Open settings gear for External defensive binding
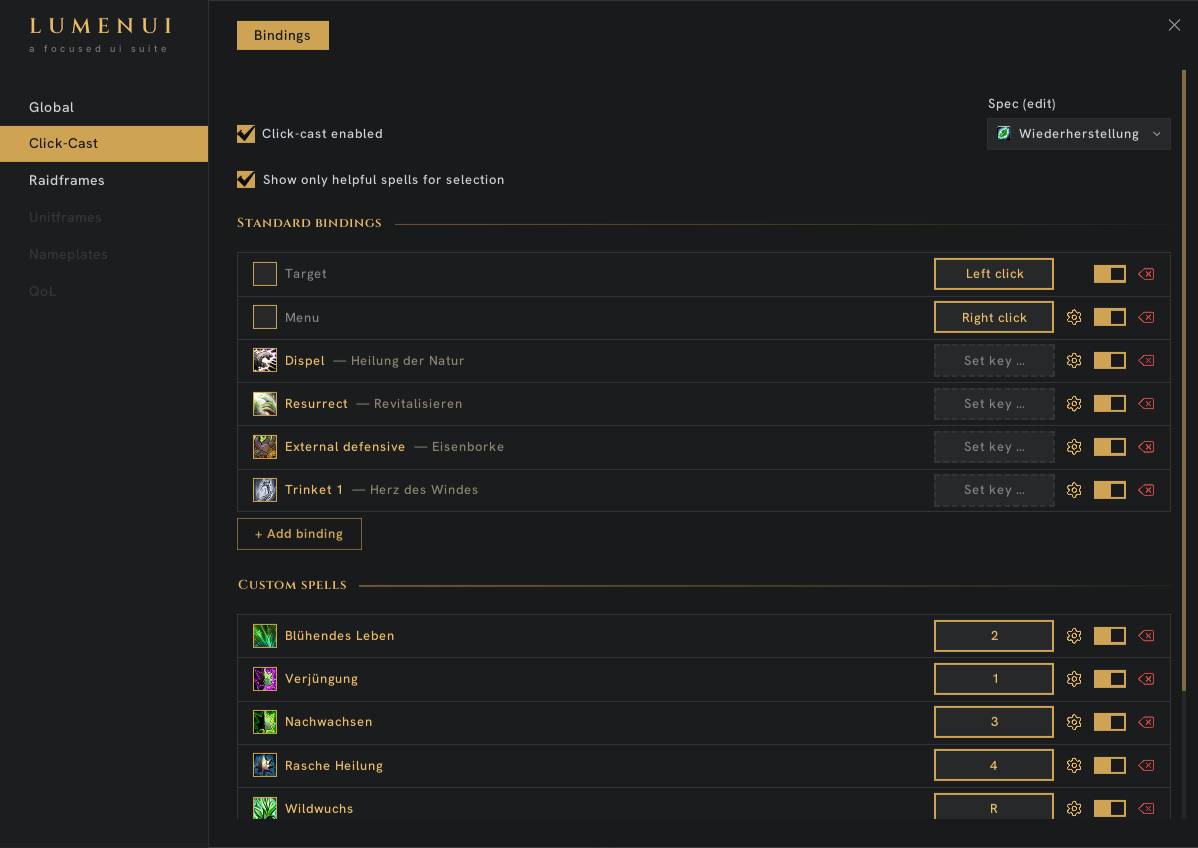1198x848 pixels. click(x=1073, y=447)
